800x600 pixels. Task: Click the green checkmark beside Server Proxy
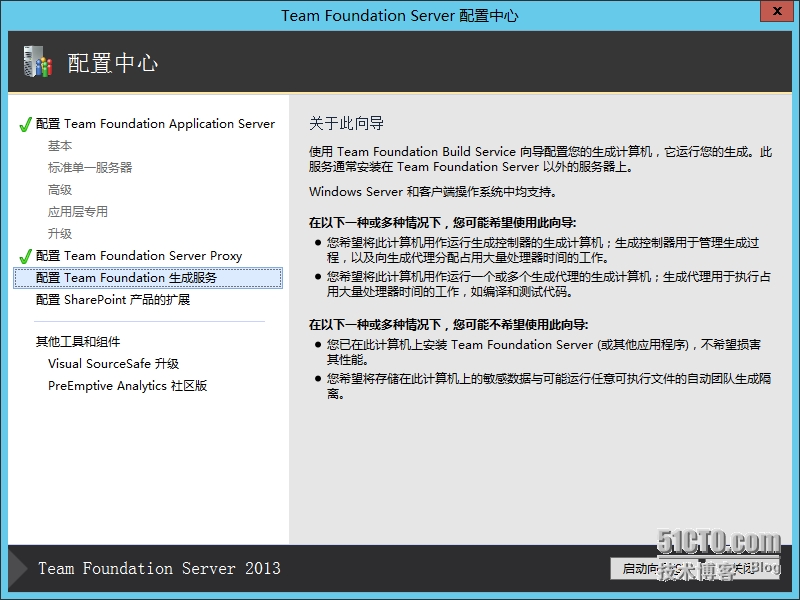click(25, 256)
